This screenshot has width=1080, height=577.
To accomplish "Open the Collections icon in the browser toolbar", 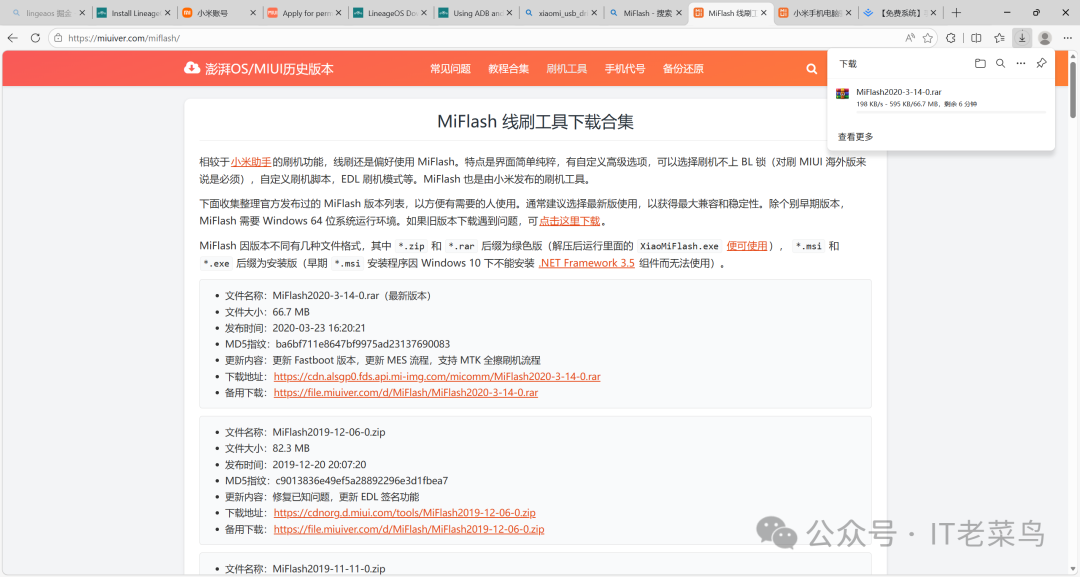I will pos(999,36).
